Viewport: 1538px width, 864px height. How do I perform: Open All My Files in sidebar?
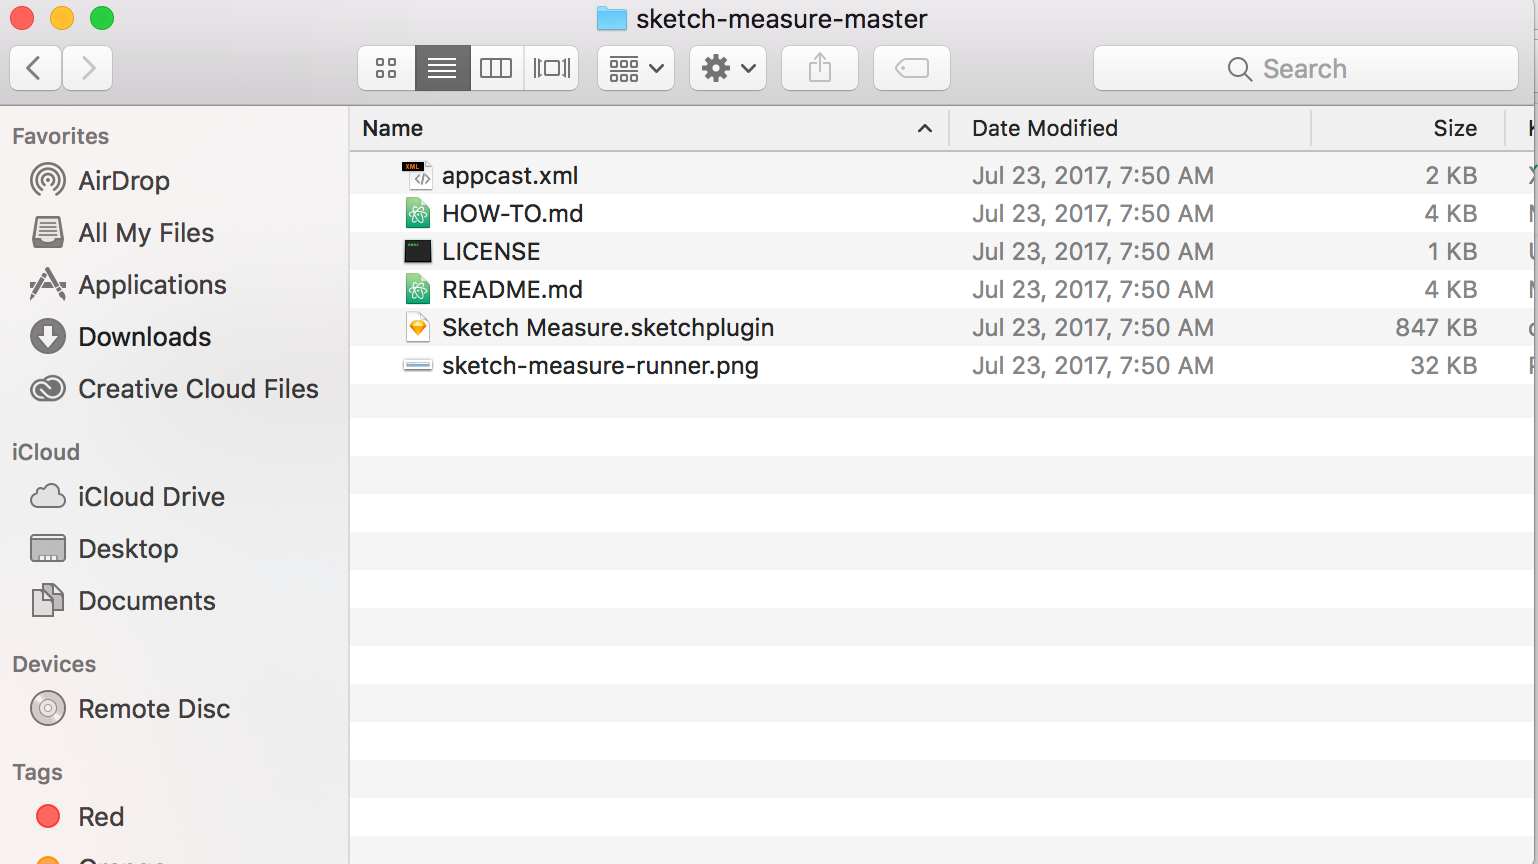click(146, 233)
